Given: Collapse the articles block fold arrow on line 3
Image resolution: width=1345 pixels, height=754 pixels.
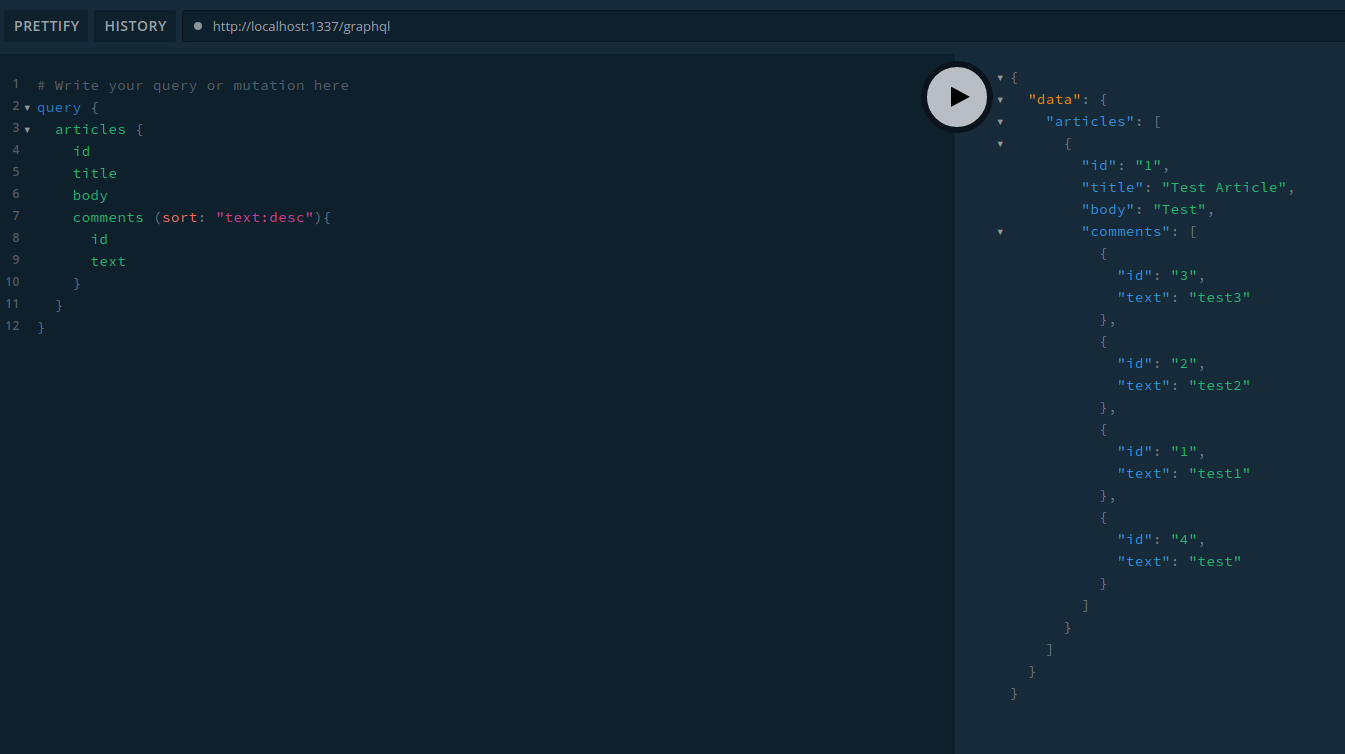Looking at the screenshot, I should click(x=27, y=130).
